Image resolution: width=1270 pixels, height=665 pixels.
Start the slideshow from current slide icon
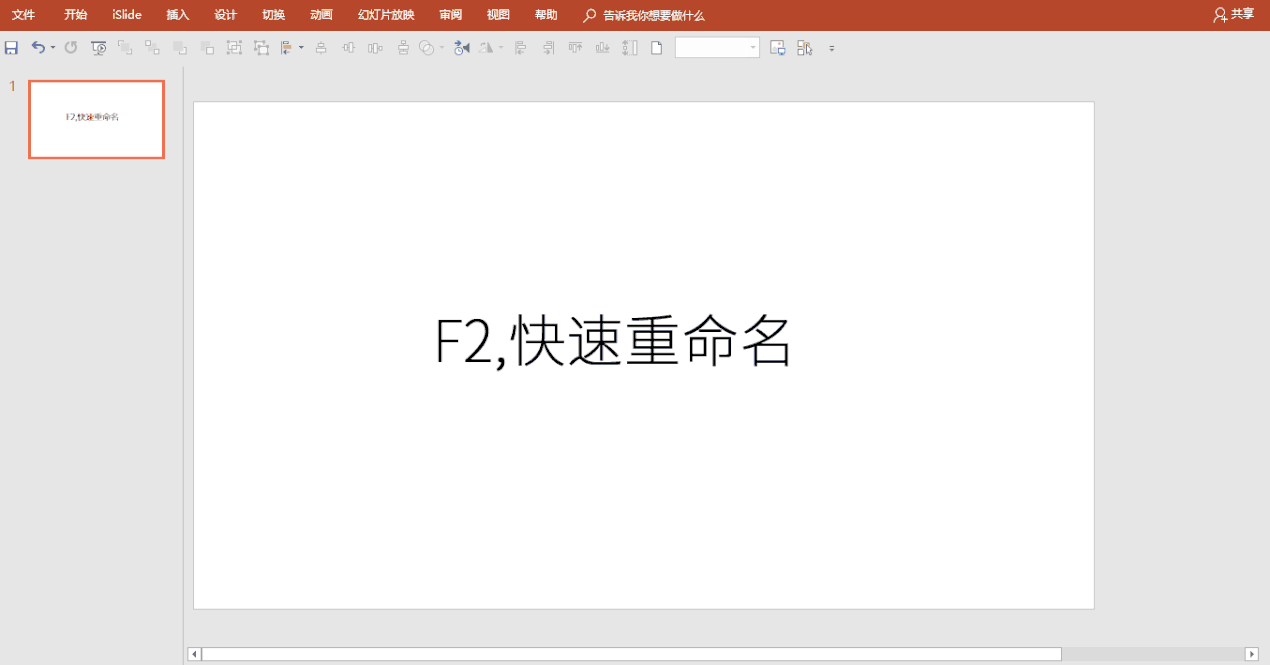pos(99,47)
